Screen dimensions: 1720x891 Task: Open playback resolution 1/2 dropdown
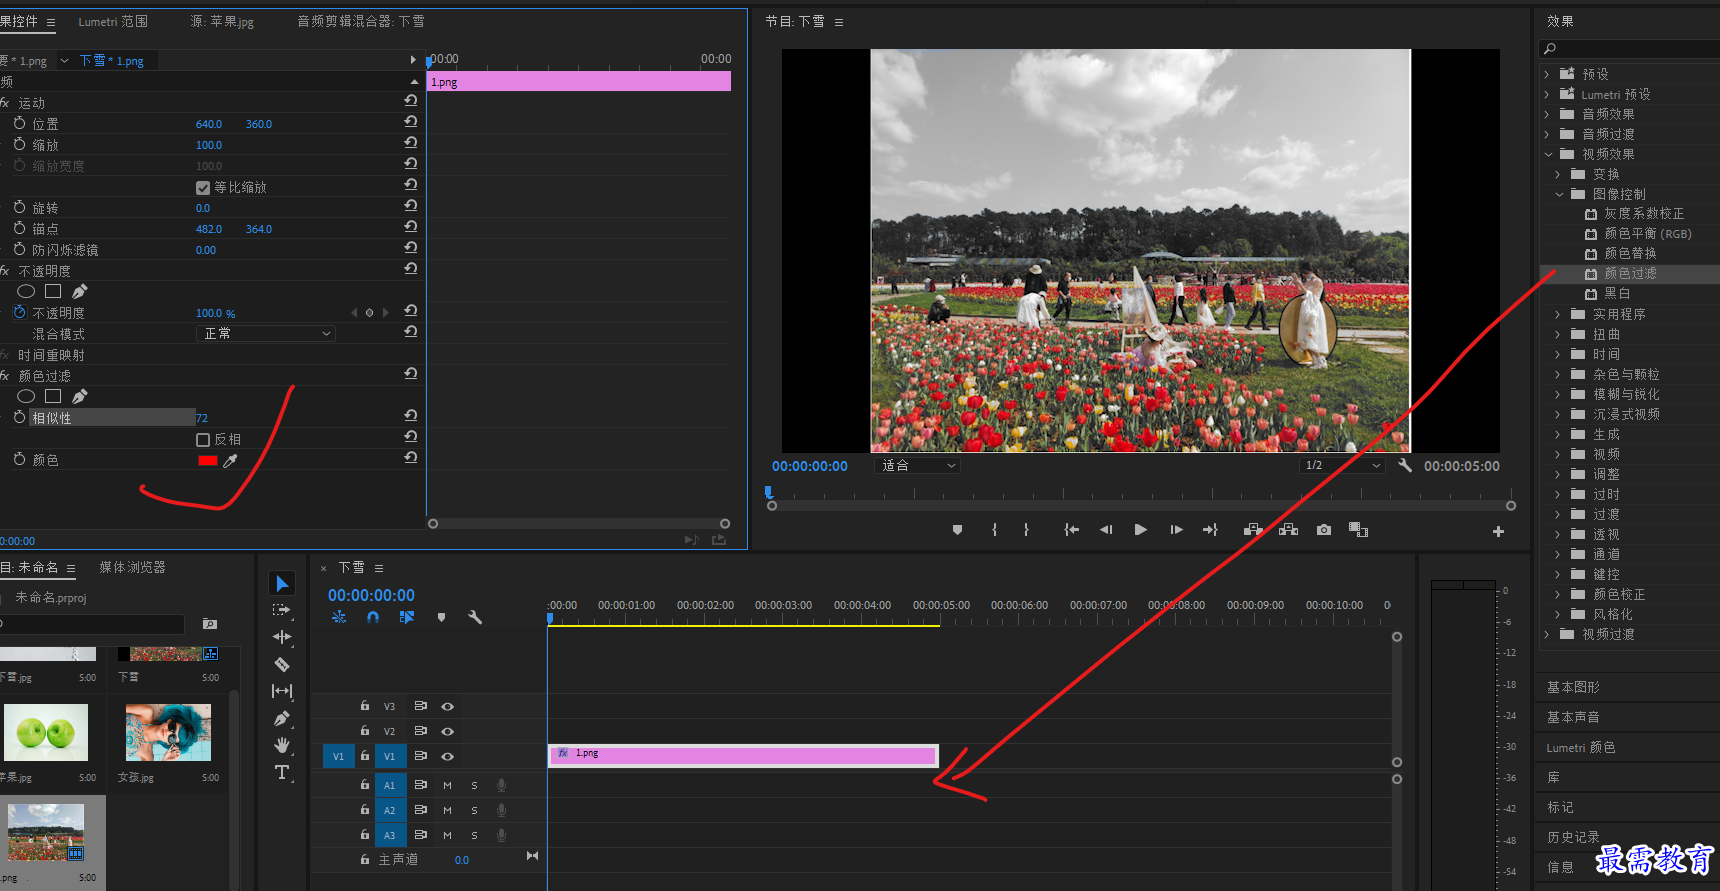point(1342,465)
